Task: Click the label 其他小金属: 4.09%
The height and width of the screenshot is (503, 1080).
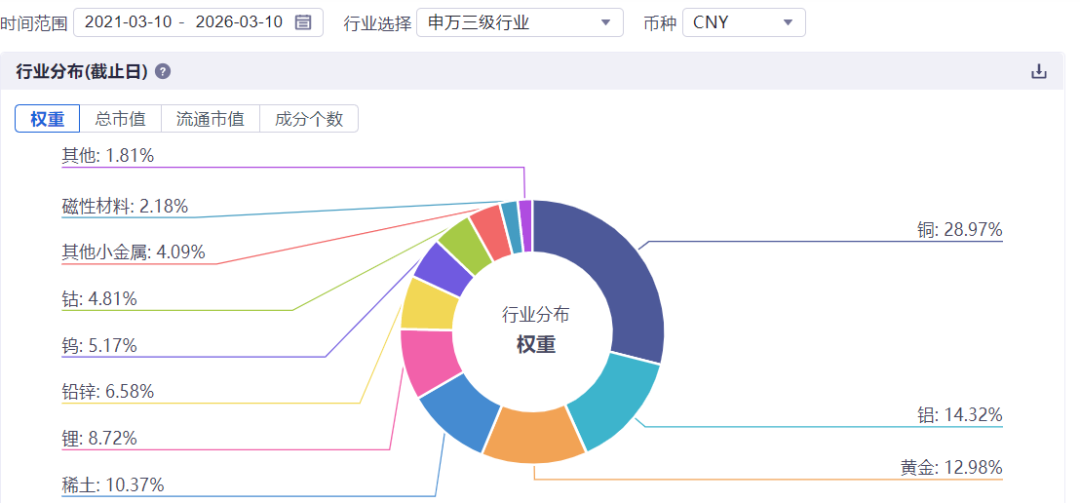Action: [134, 252]
